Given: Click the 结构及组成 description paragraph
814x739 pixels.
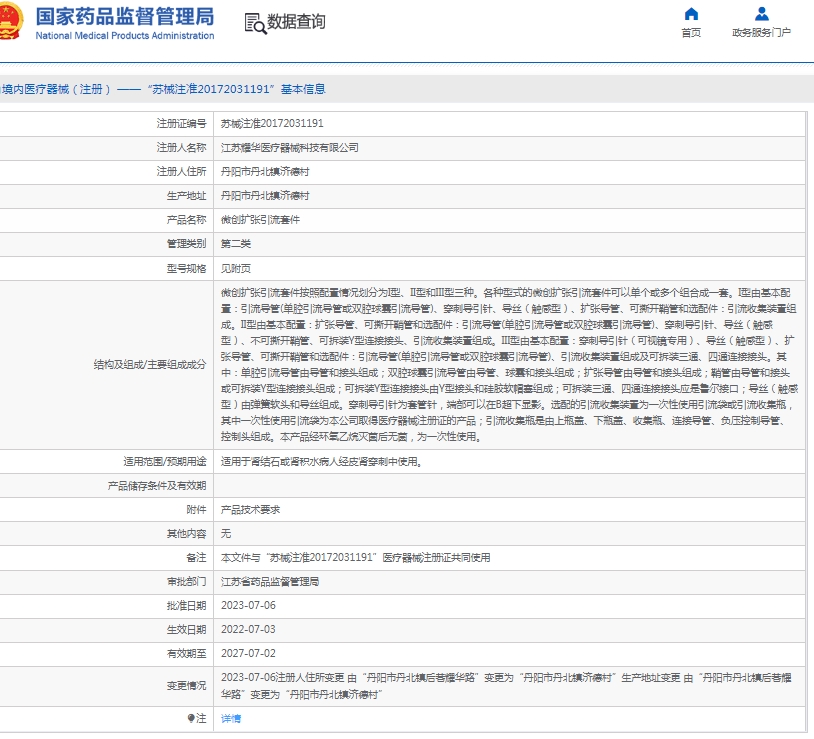Looking at the screenshot, I should [509, 365].
